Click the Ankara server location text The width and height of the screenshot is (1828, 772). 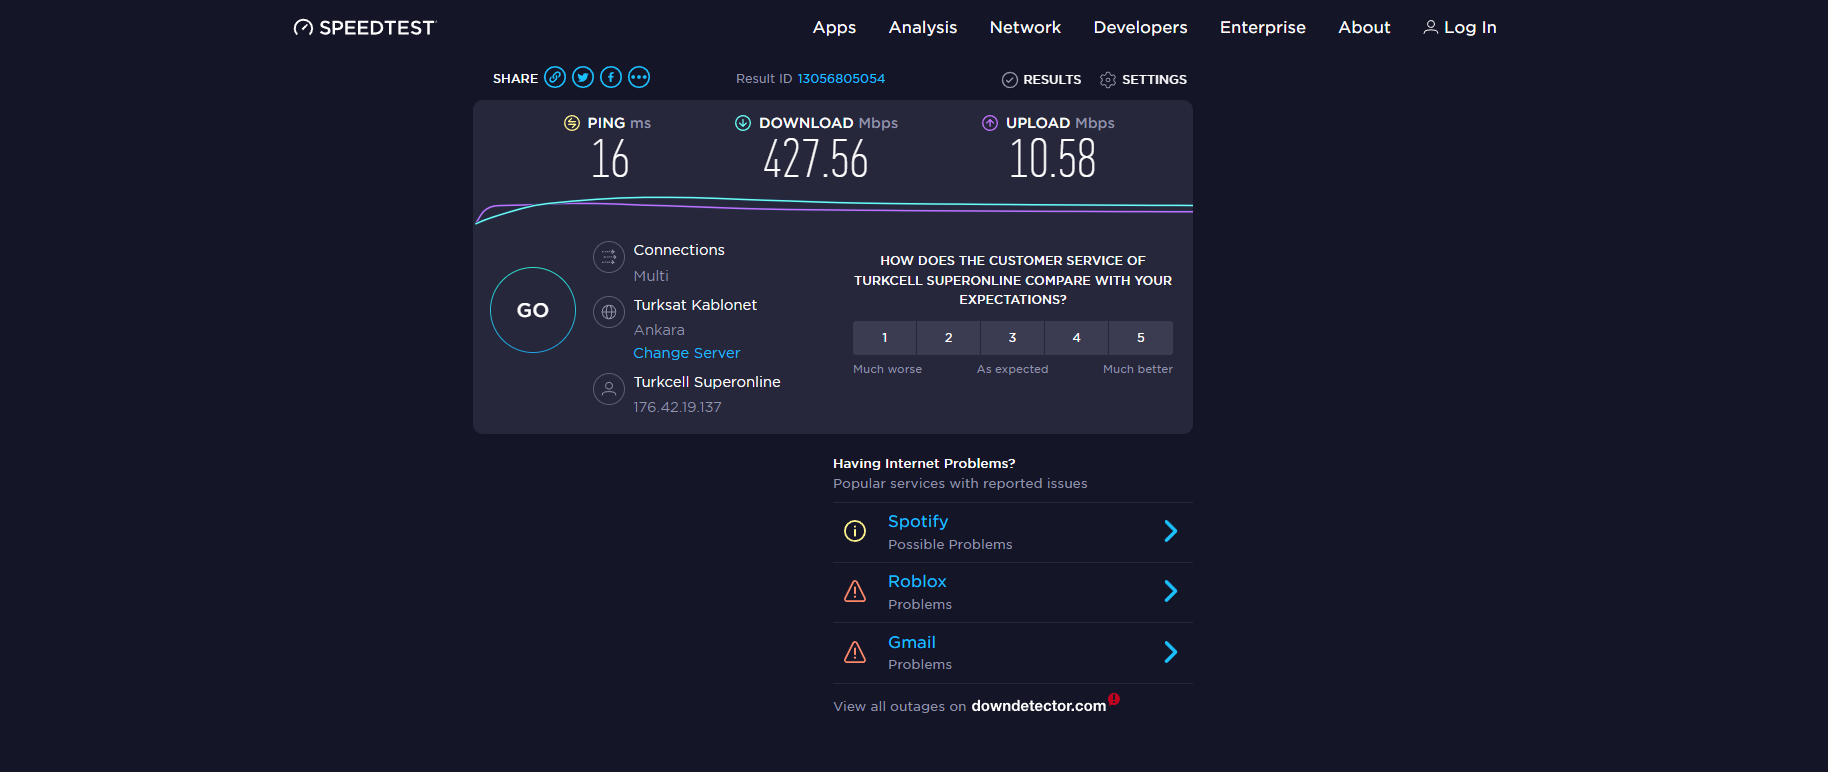coord(659,330)
